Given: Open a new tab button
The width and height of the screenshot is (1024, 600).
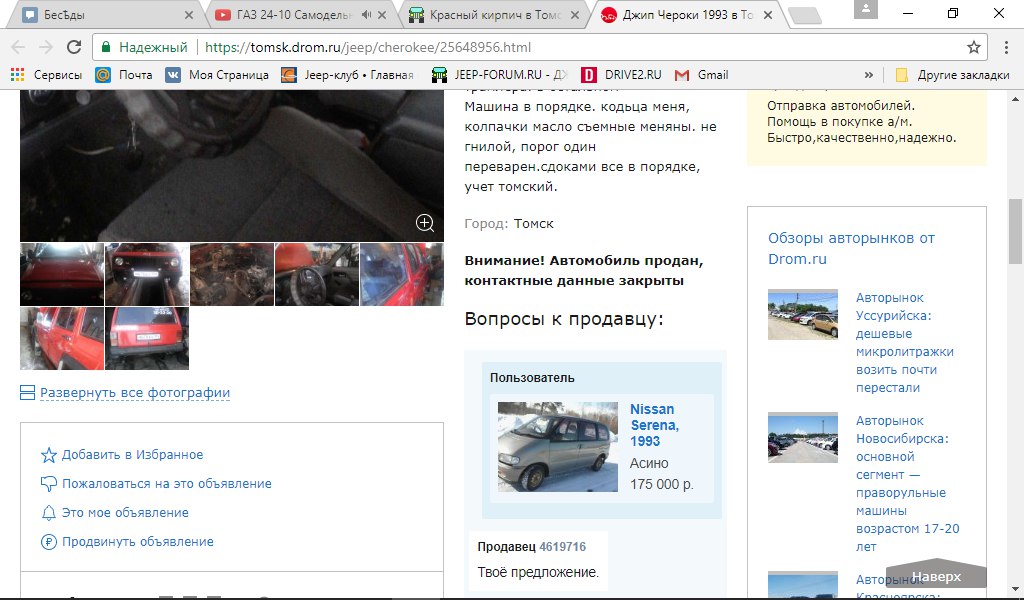Looking at the screenshot, I should 805,16.
